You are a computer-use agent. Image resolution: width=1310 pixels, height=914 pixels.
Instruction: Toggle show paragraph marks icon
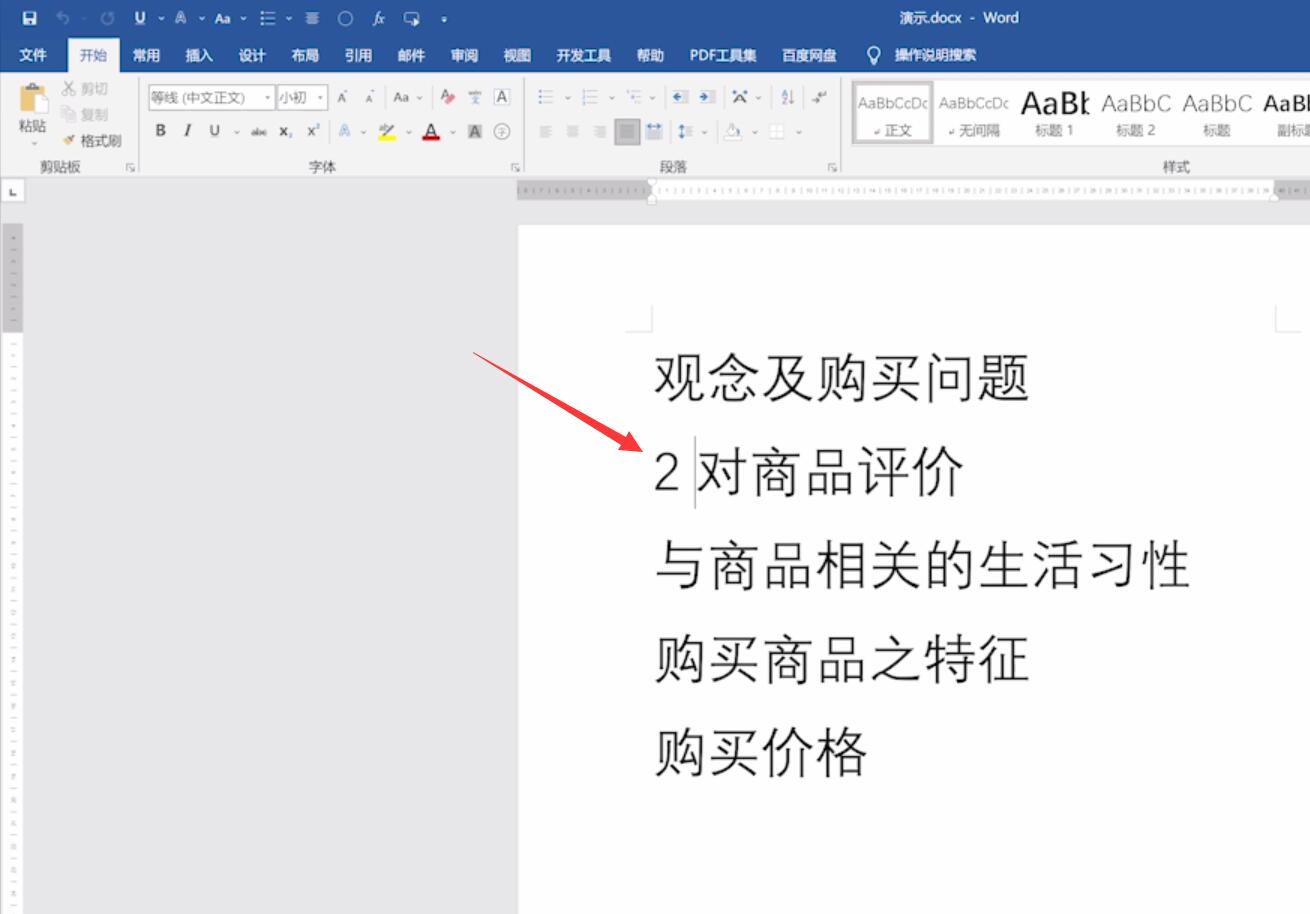click(x=820, y=97)
